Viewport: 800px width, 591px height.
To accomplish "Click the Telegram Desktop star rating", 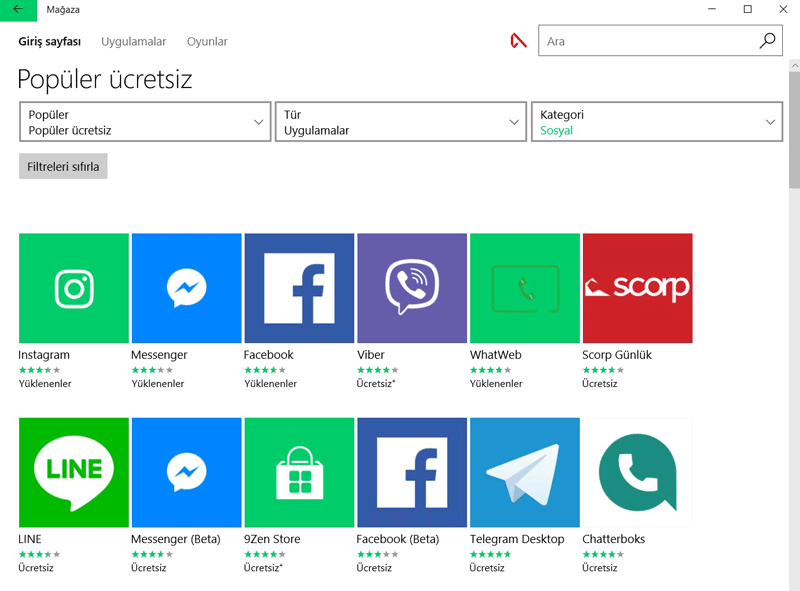I will [490, 554].
